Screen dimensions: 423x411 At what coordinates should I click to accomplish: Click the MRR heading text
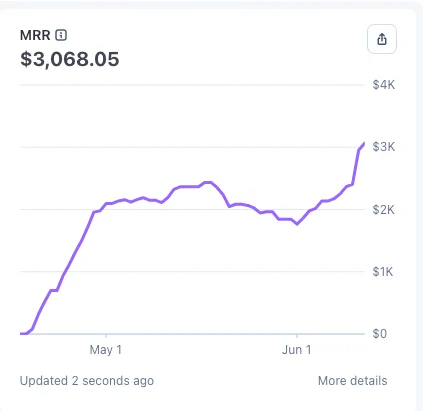(35, 35)
